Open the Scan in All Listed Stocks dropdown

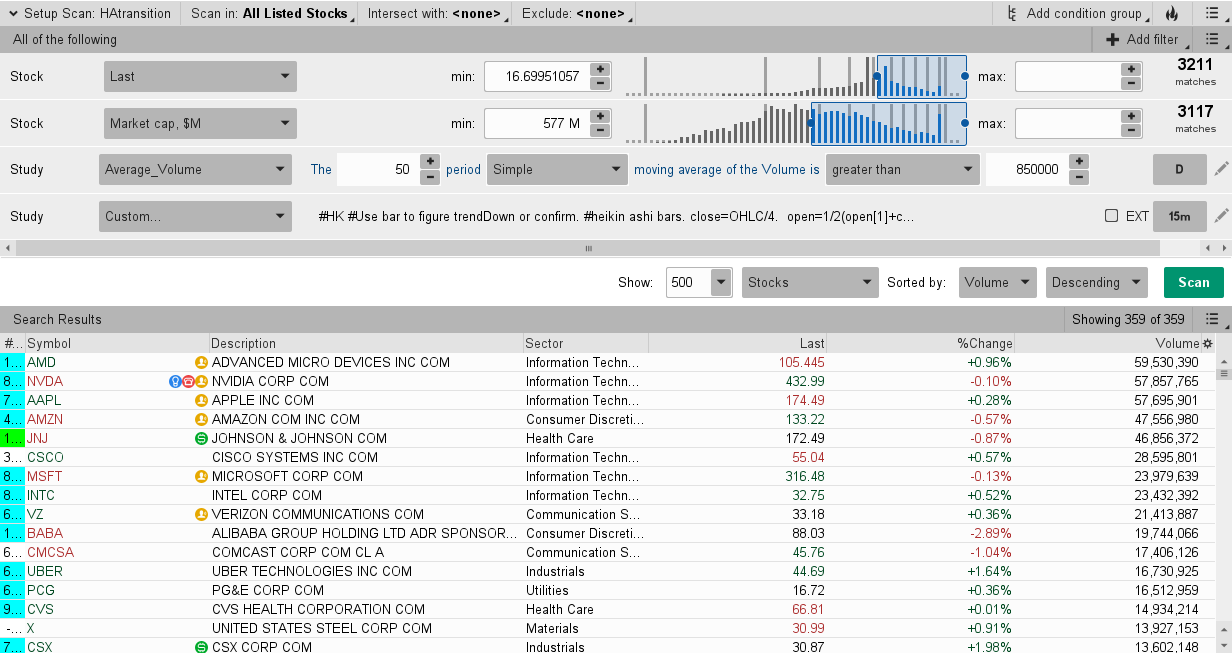click(x=270, y=13)
